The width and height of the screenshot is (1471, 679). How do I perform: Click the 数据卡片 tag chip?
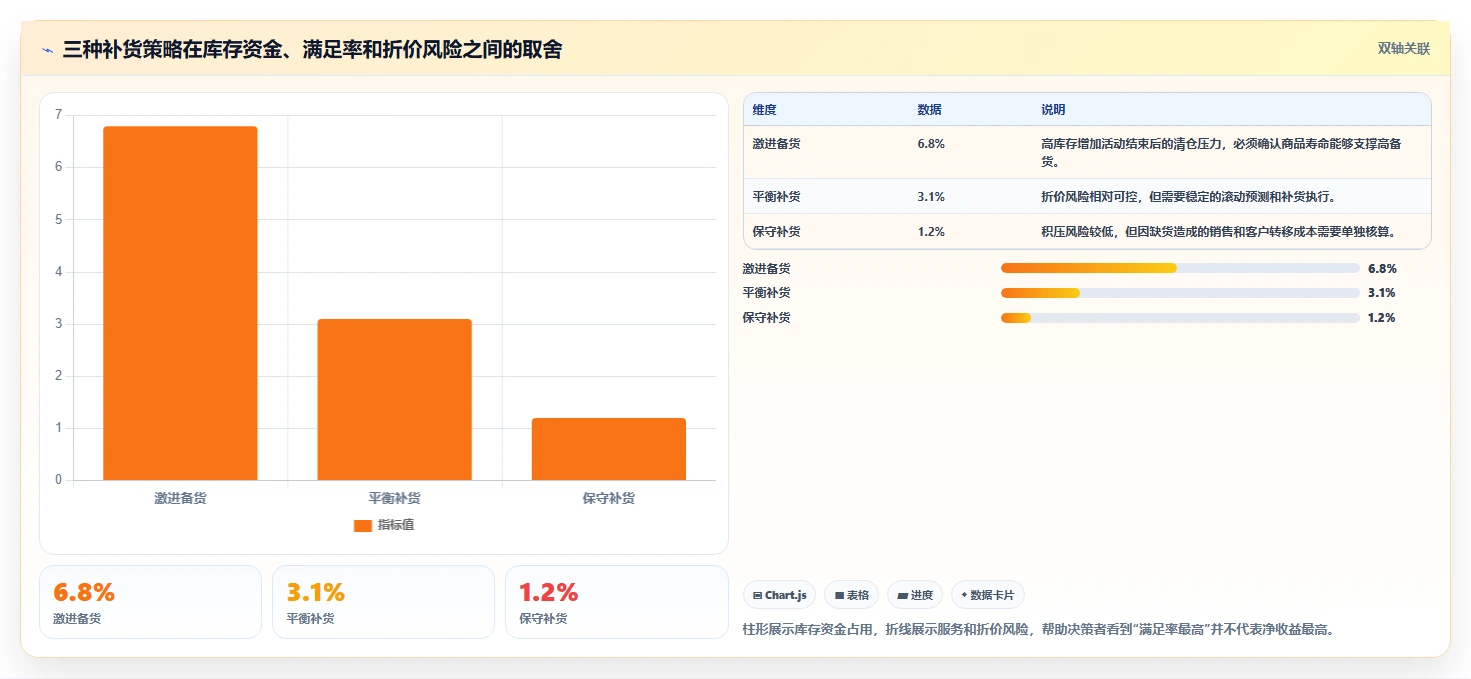click(988, 595)
